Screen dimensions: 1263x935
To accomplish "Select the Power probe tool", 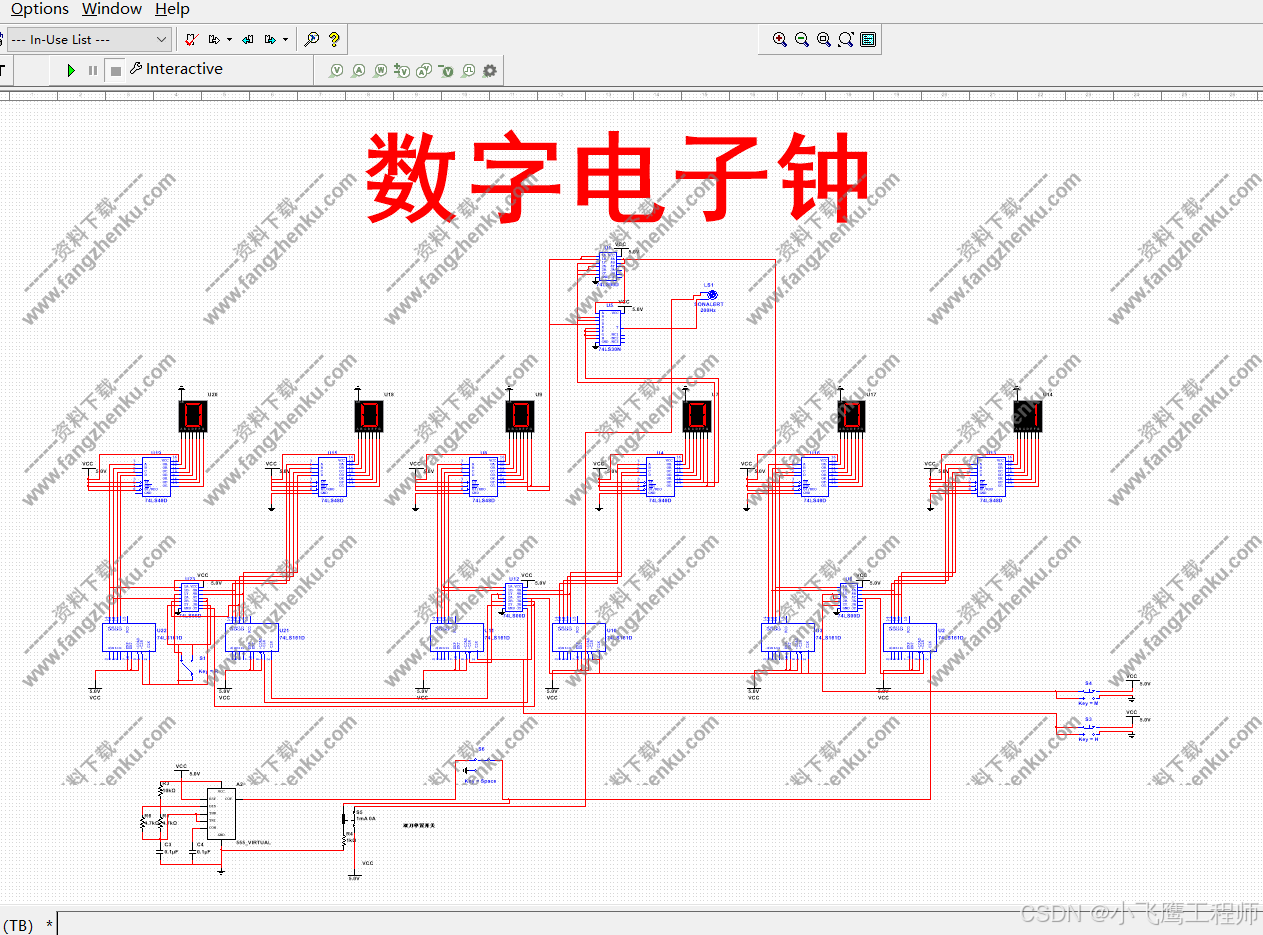I will coord(380,69).
